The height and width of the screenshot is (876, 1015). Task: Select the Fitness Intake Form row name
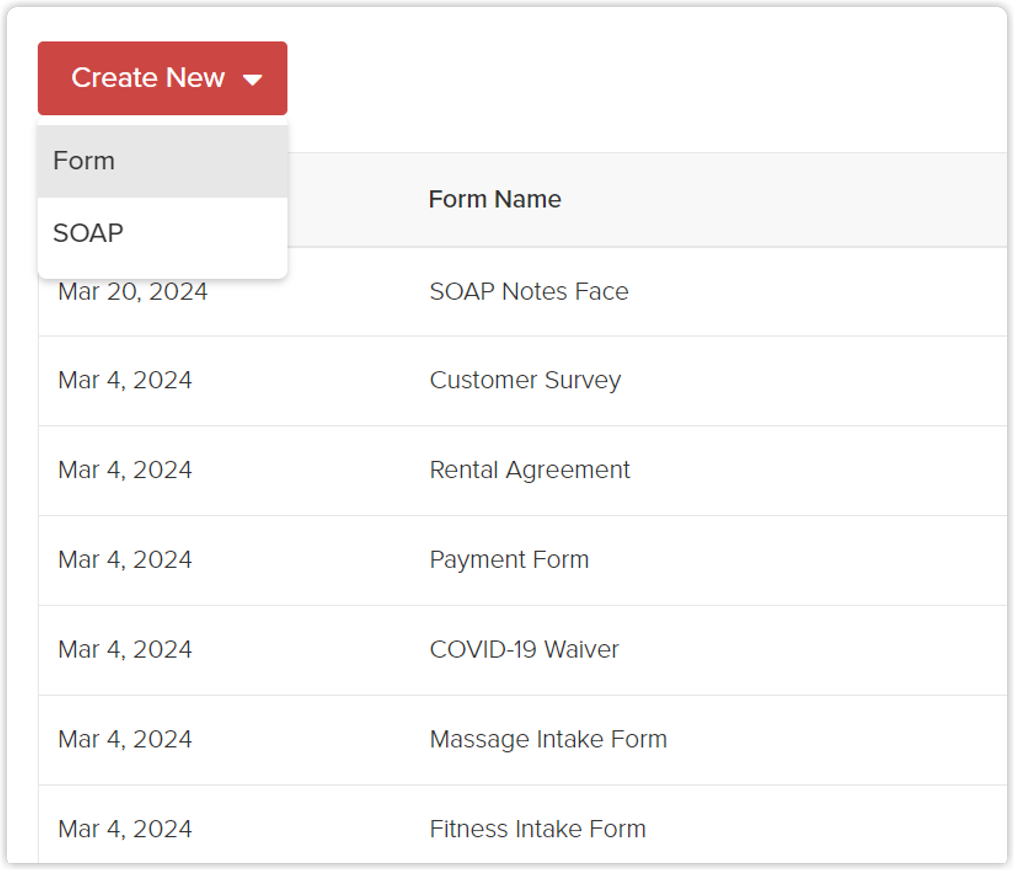(x=538, y=828)
